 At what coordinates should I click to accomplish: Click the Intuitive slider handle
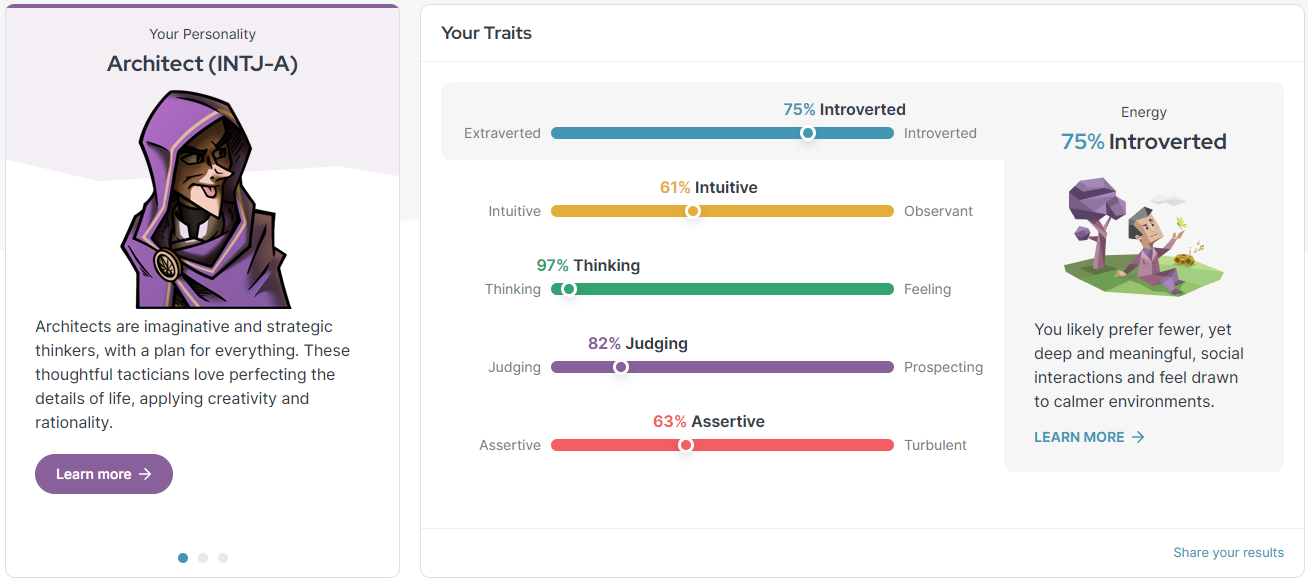(693, 211)
